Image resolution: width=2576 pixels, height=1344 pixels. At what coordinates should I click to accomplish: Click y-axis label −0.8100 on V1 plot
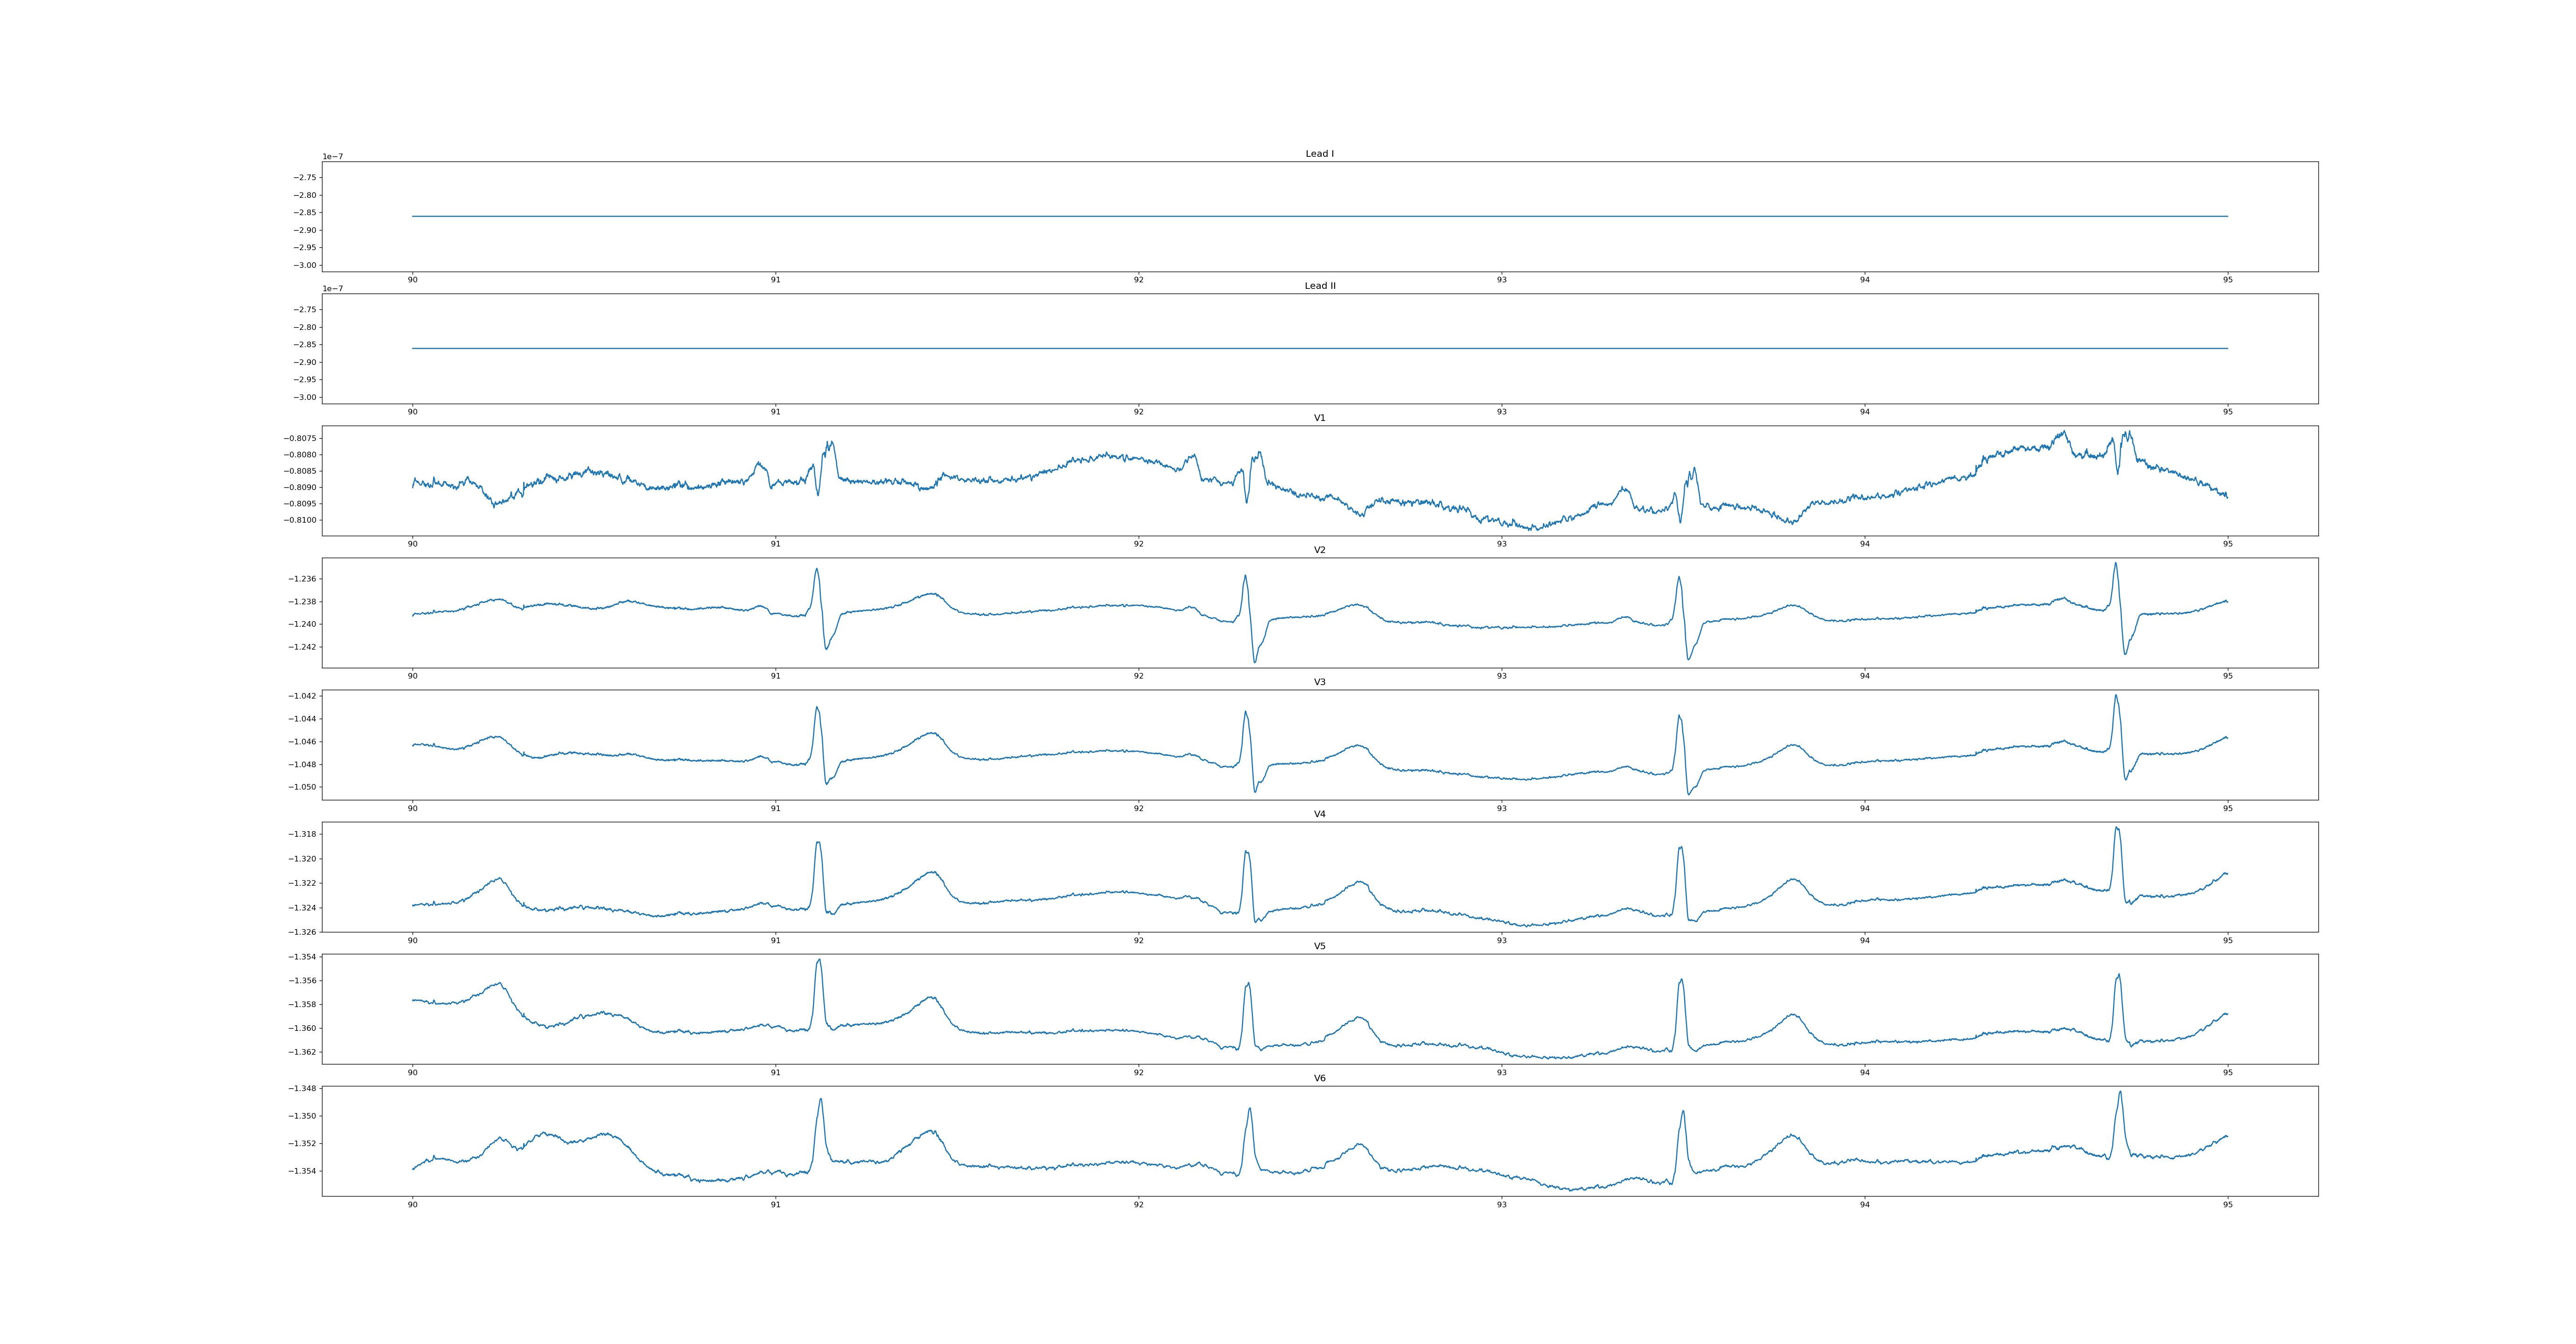(x=300, y=520)
